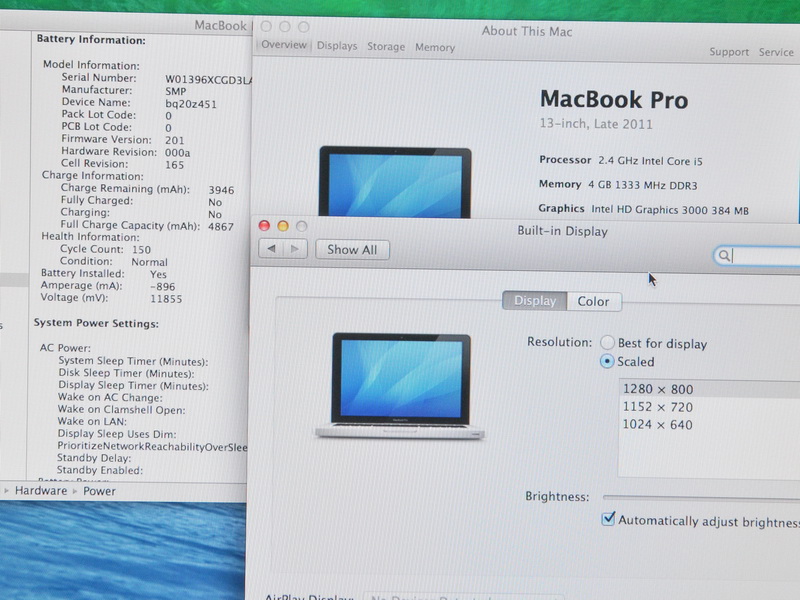Click Full Charge Capacity value 4867
Image resolution: width=800 pixels, height=600 pixels.
point(221,227)
